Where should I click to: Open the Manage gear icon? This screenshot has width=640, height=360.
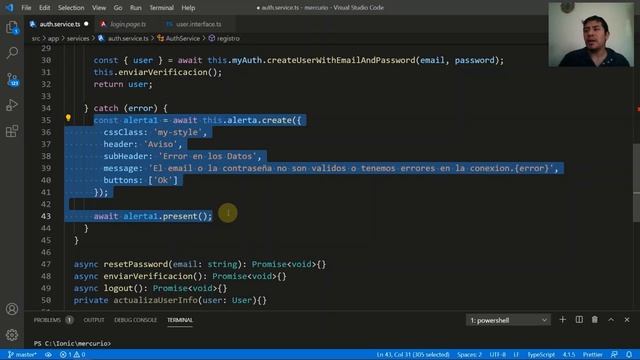click(x=12, y=335)
